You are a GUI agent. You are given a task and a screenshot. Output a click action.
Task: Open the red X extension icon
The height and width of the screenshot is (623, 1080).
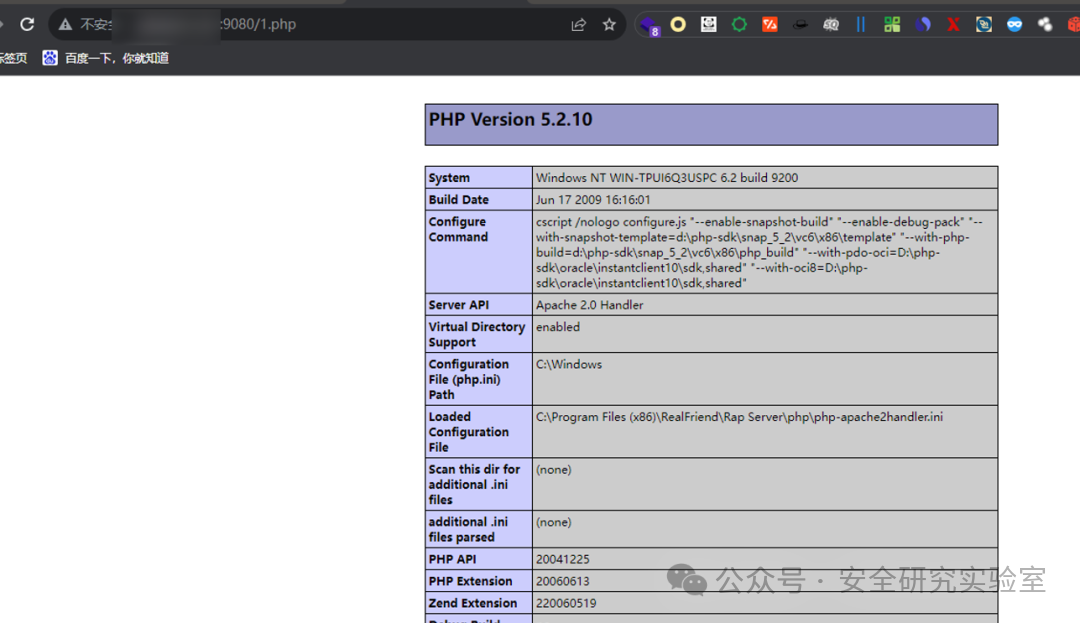point(953,25)
